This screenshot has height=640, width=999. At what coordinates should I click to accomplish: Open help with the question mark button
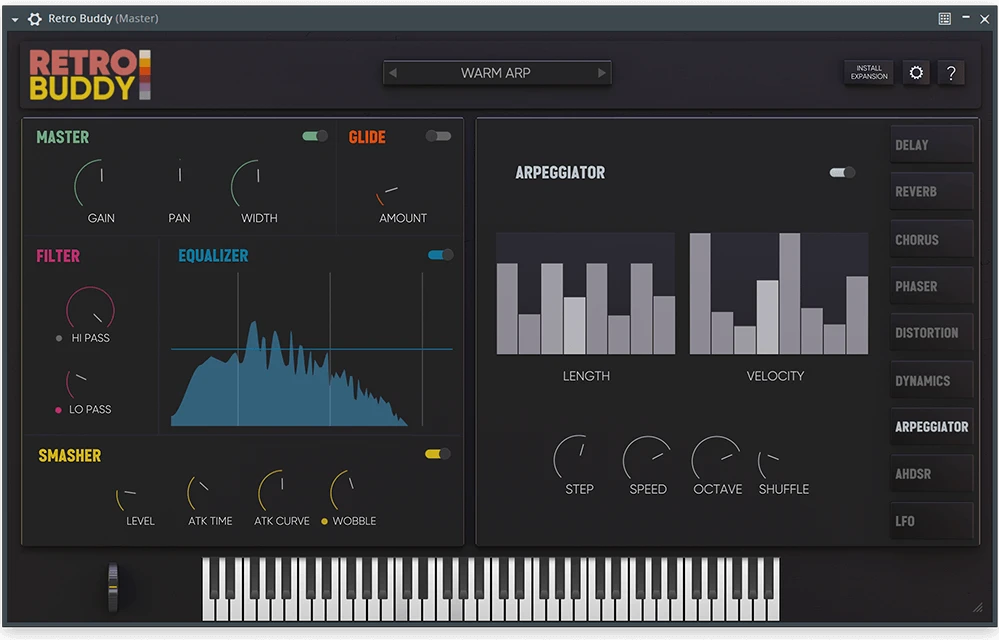(951, 73)
